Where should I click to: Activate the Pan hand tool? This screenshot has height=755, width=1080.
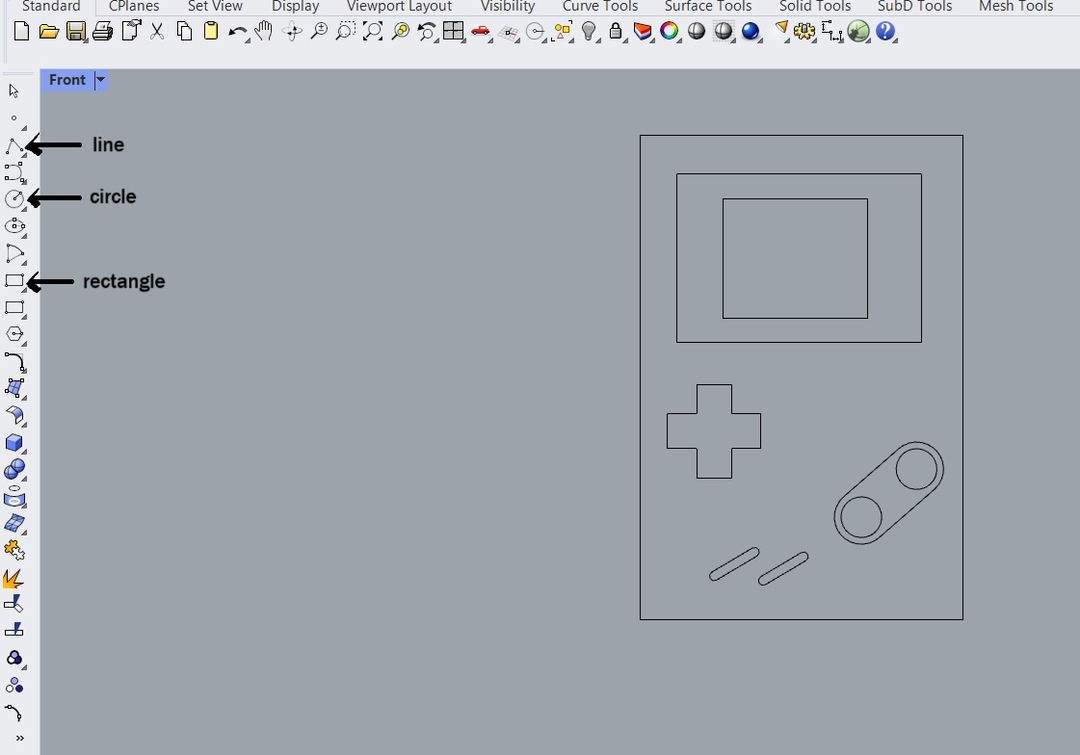pyautogui.click(x=263, y=32)
